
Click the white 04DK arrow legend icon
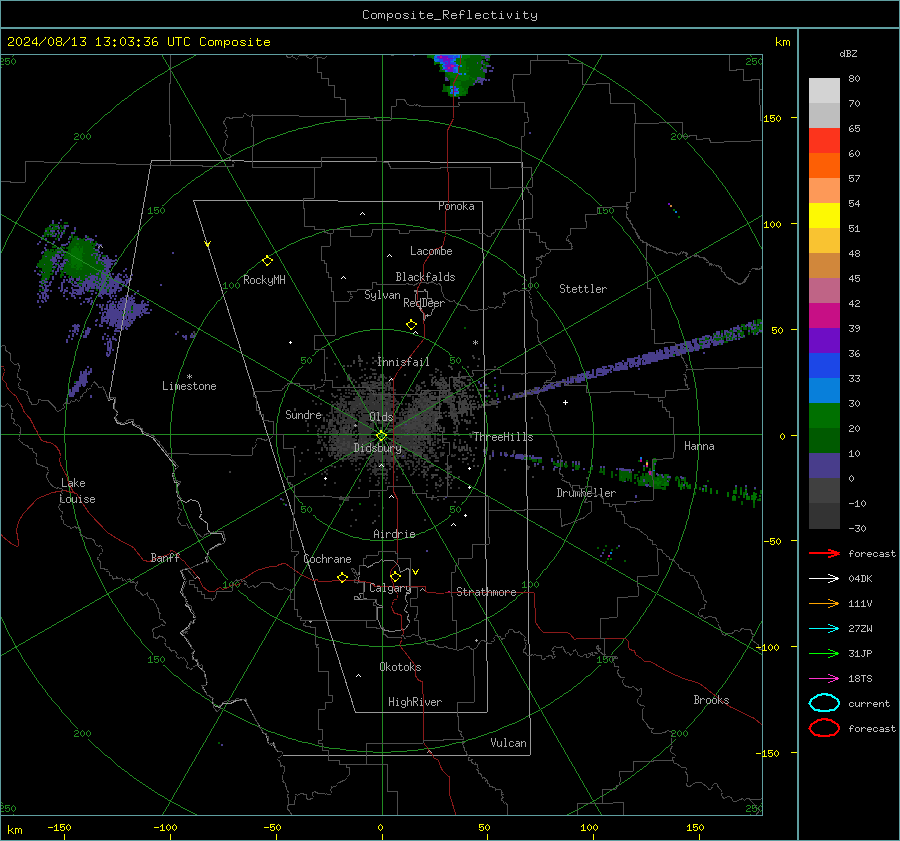pyautogui.click(x=824, y=579)
